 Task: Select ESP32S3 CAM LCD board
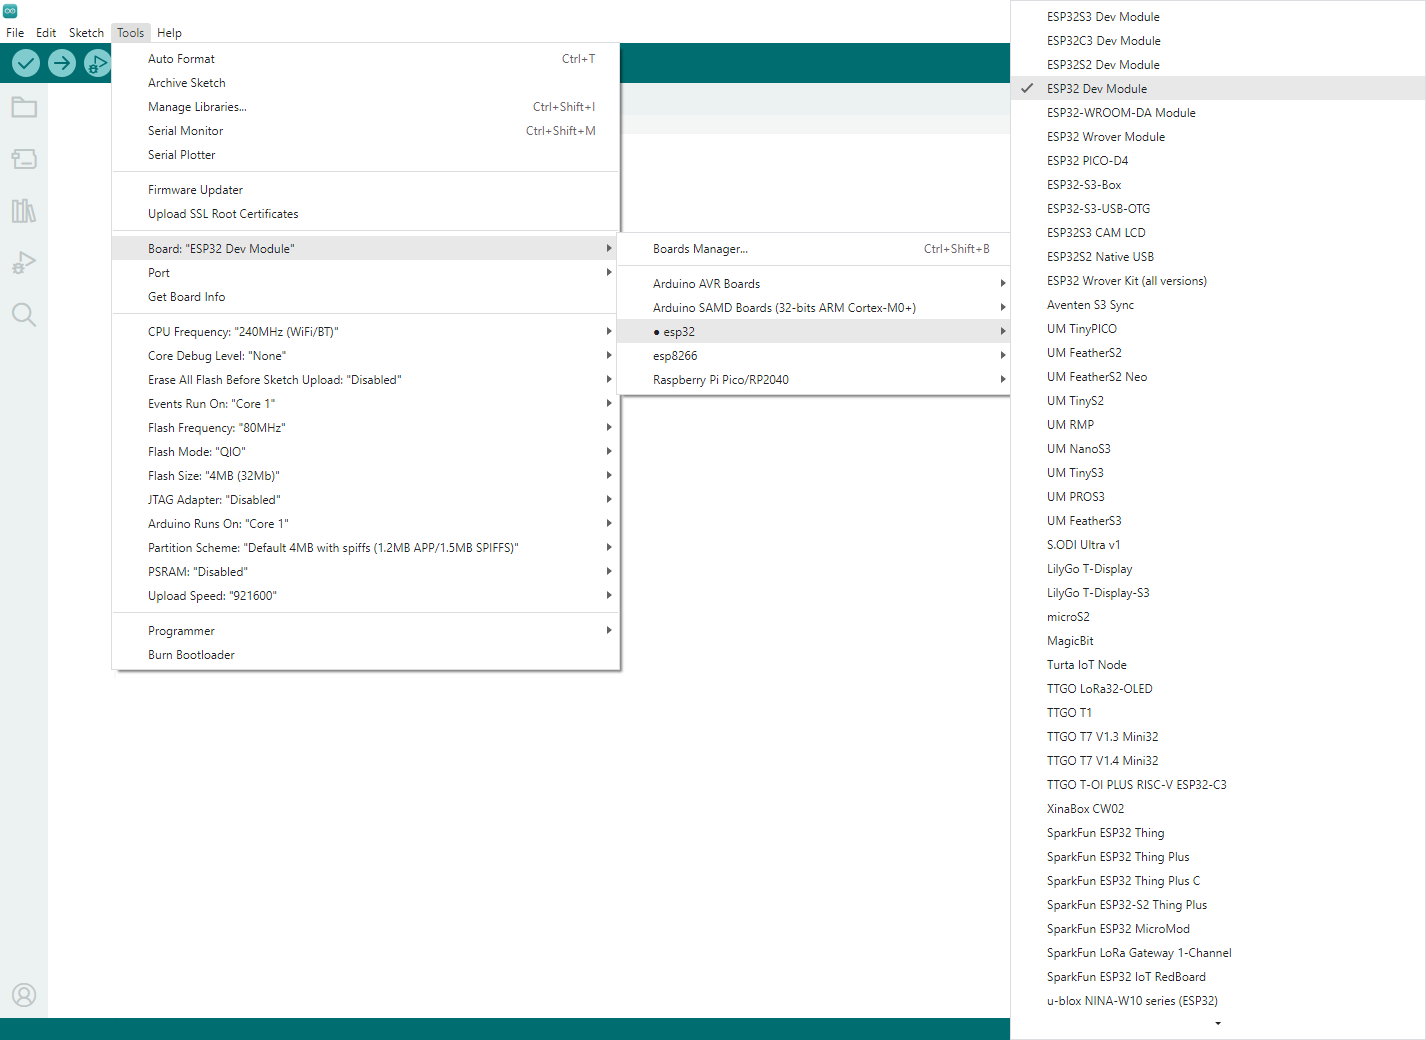pos(1218,233)
